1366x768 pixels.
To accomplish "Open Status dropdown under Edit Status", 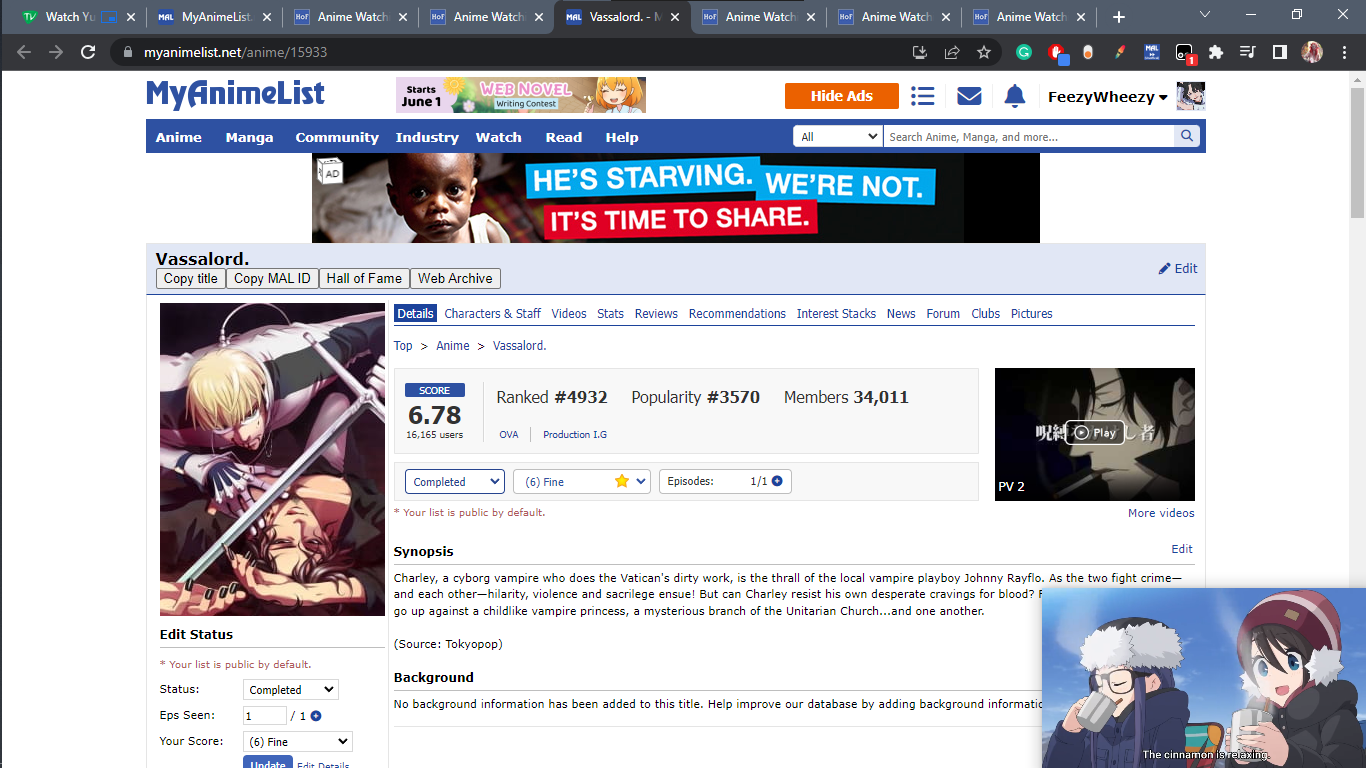I will coord(291,690).
